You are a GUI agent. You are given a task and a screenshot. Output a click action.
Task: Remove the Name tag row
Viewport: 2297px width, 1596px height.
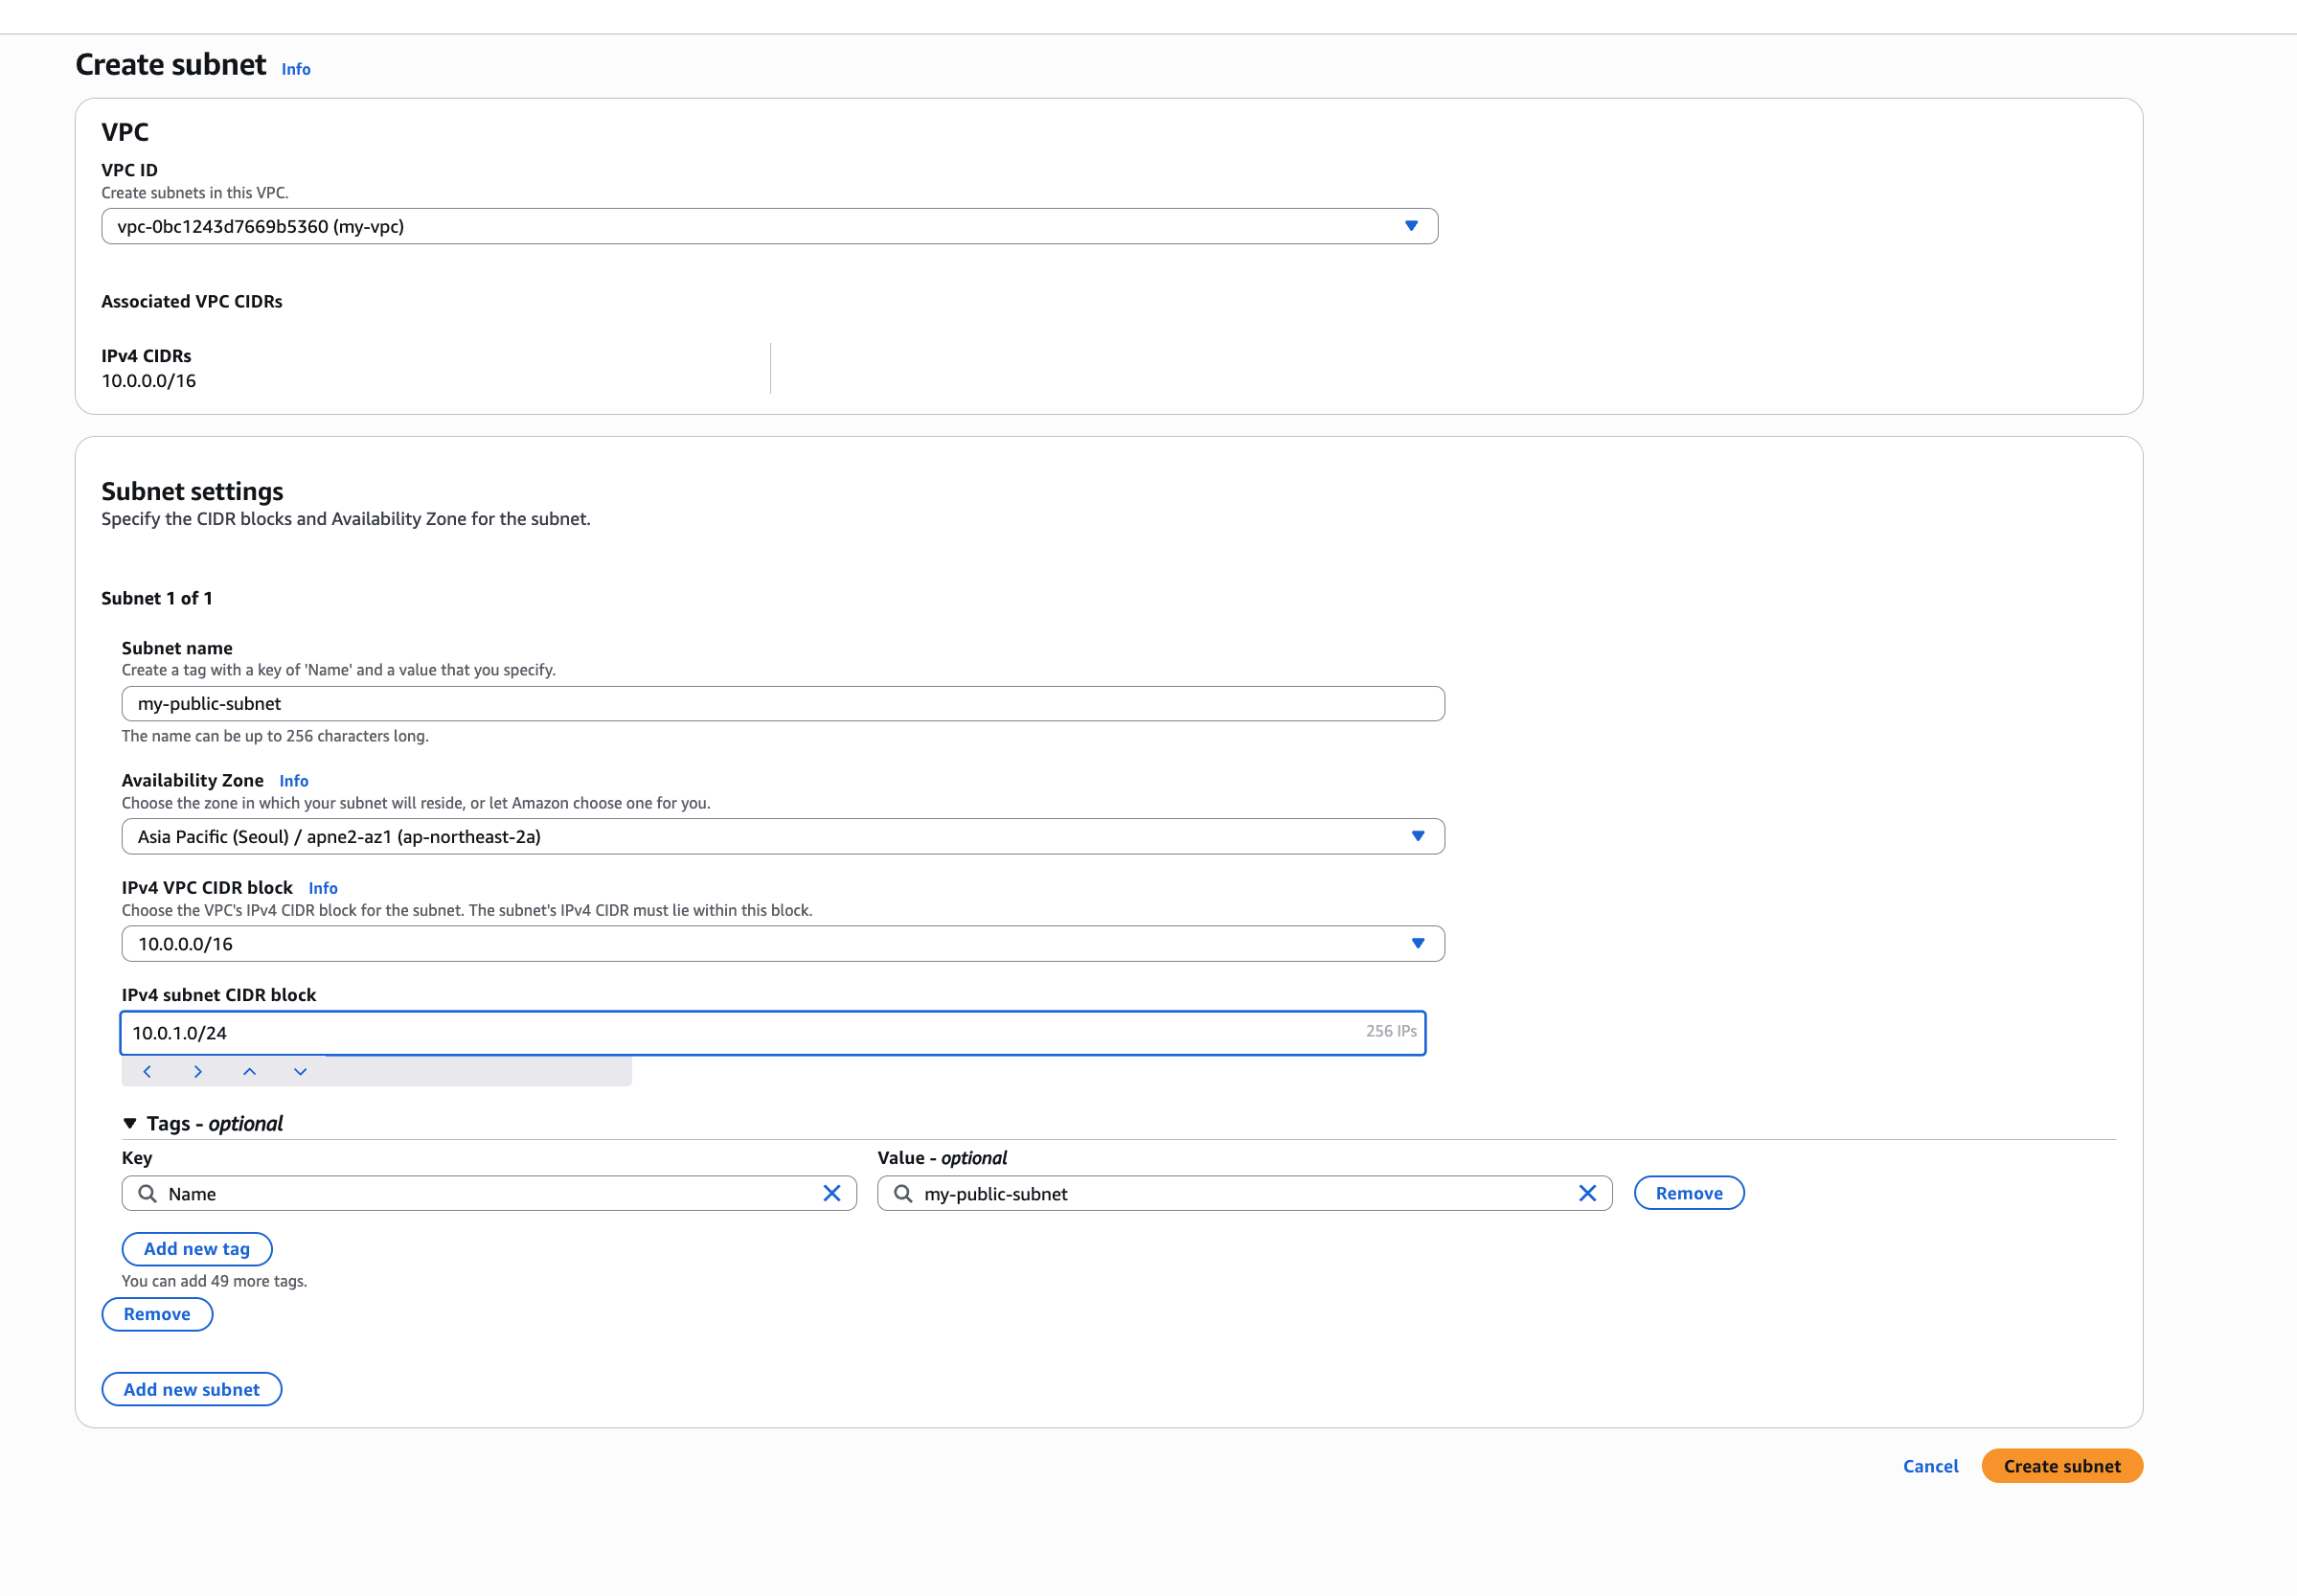pos(1688,1193)
